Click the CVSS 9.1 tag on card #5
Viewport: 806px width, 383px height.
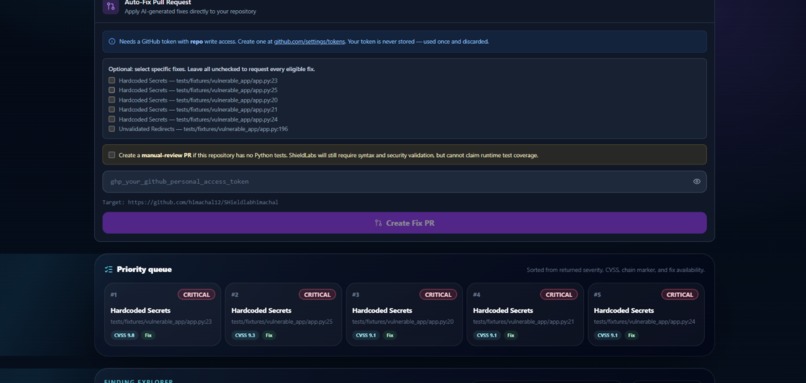[608, 335]
